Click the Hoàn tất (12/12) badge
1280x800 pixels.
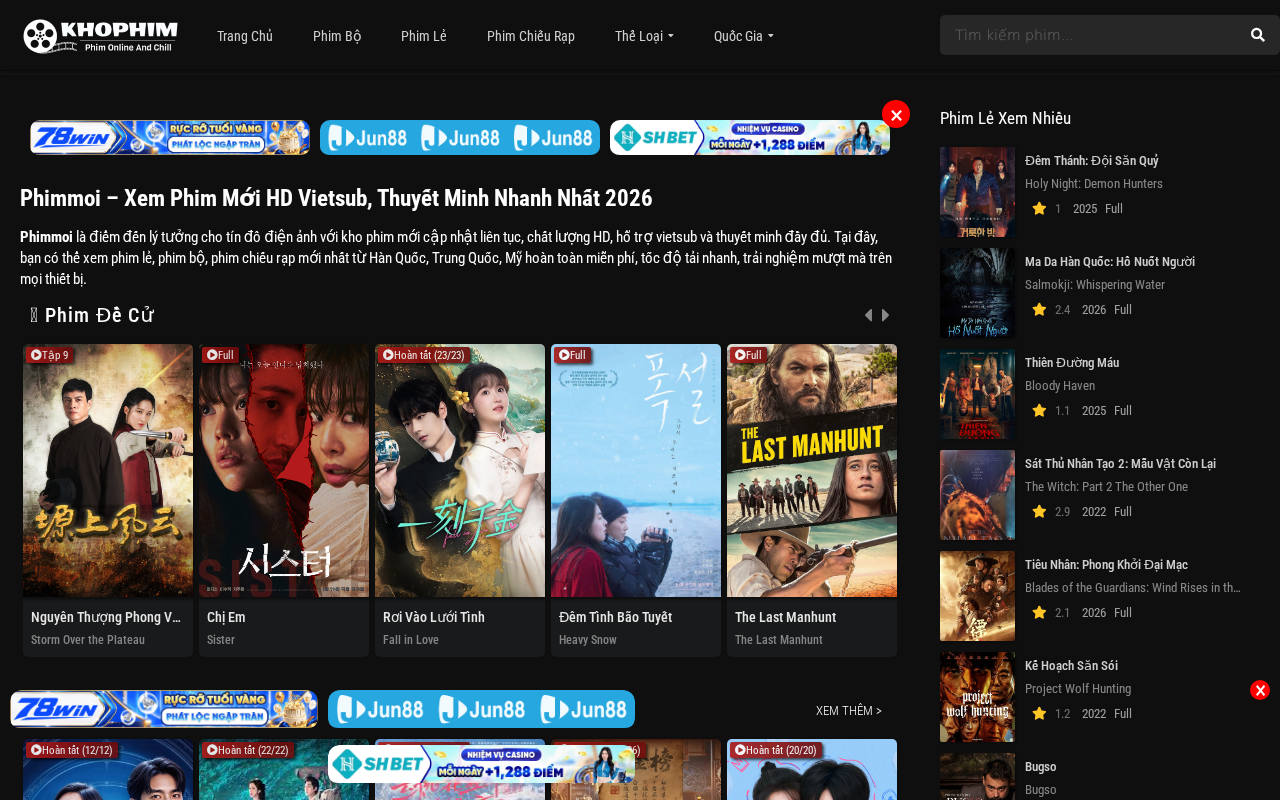pos(72,750)
